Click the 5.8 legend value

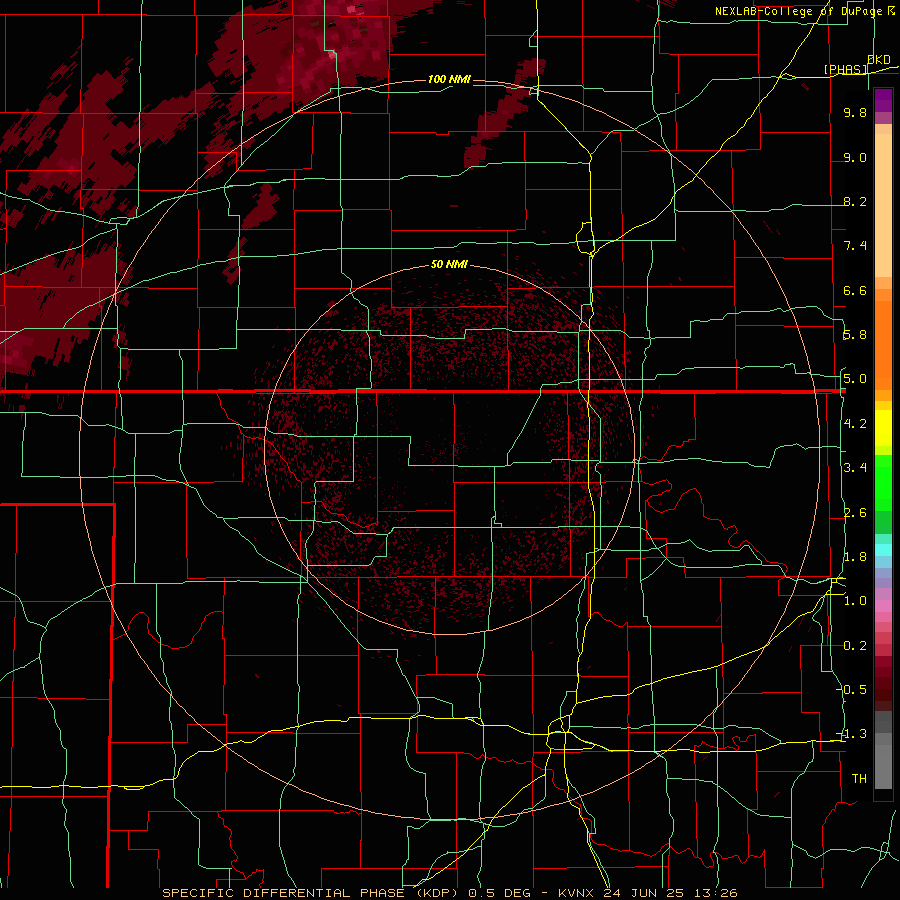[x=855, y=335]
